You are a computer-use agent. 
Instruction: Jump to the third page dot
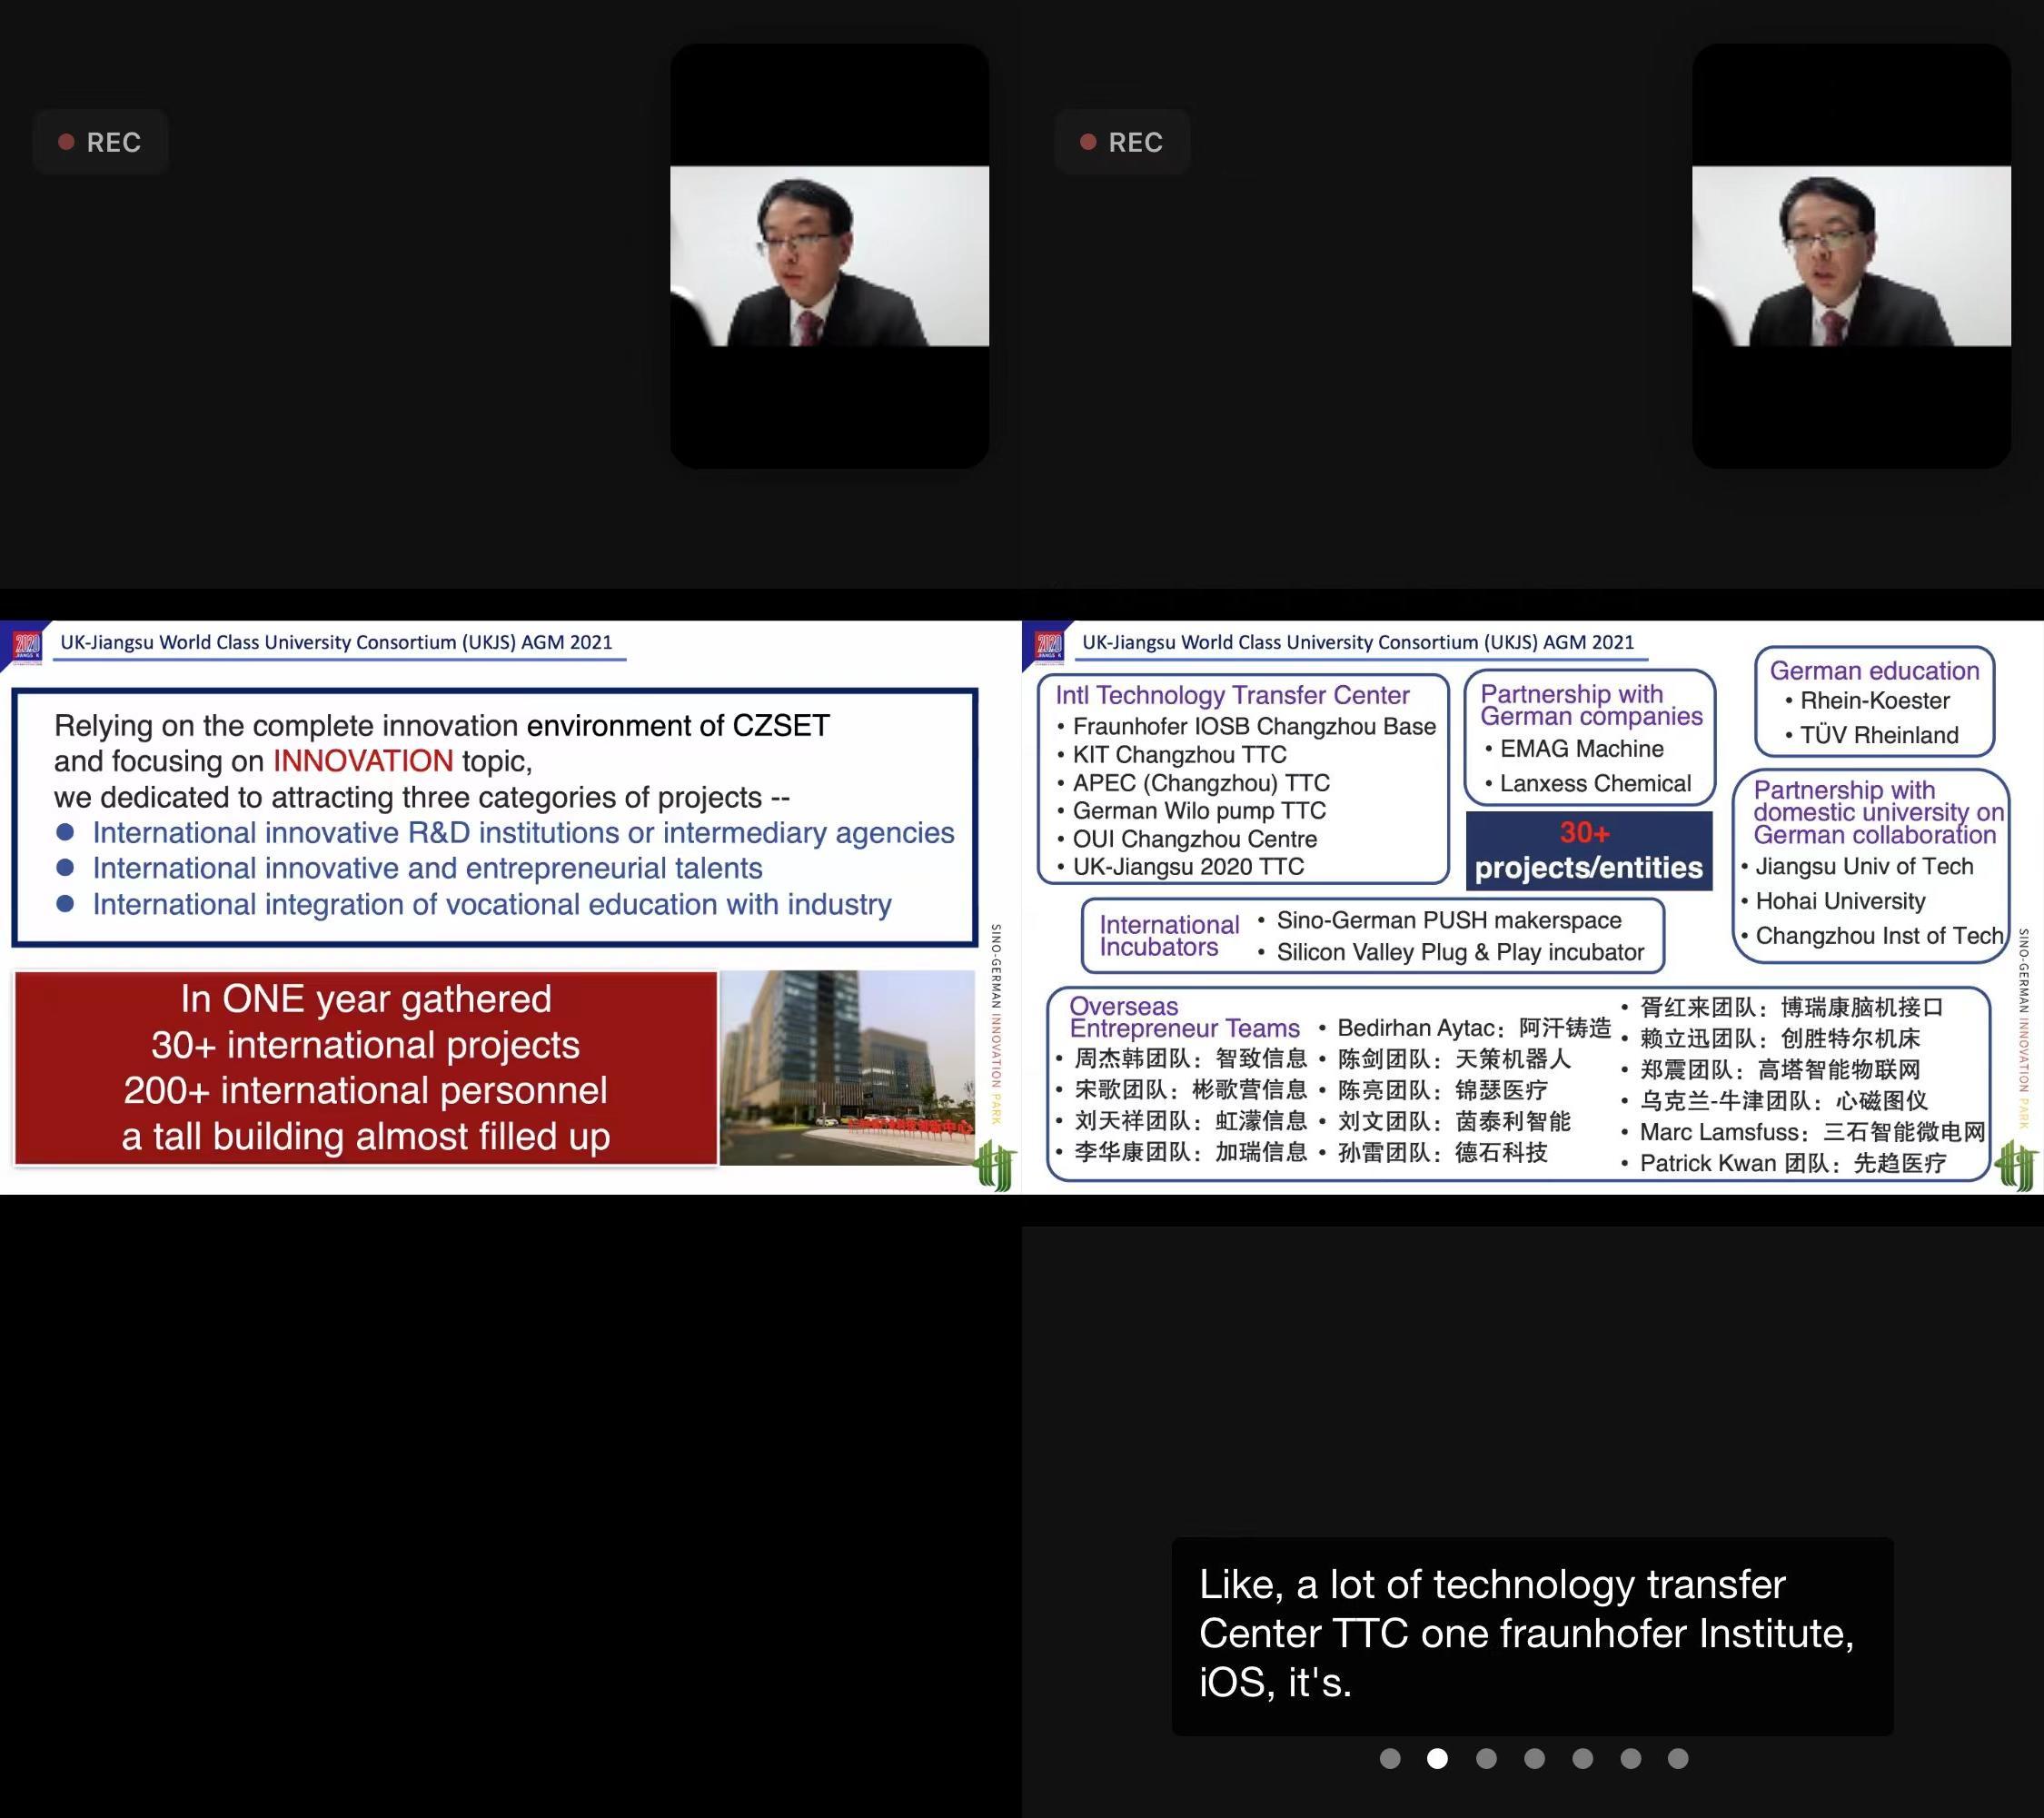(1486, 1758)
